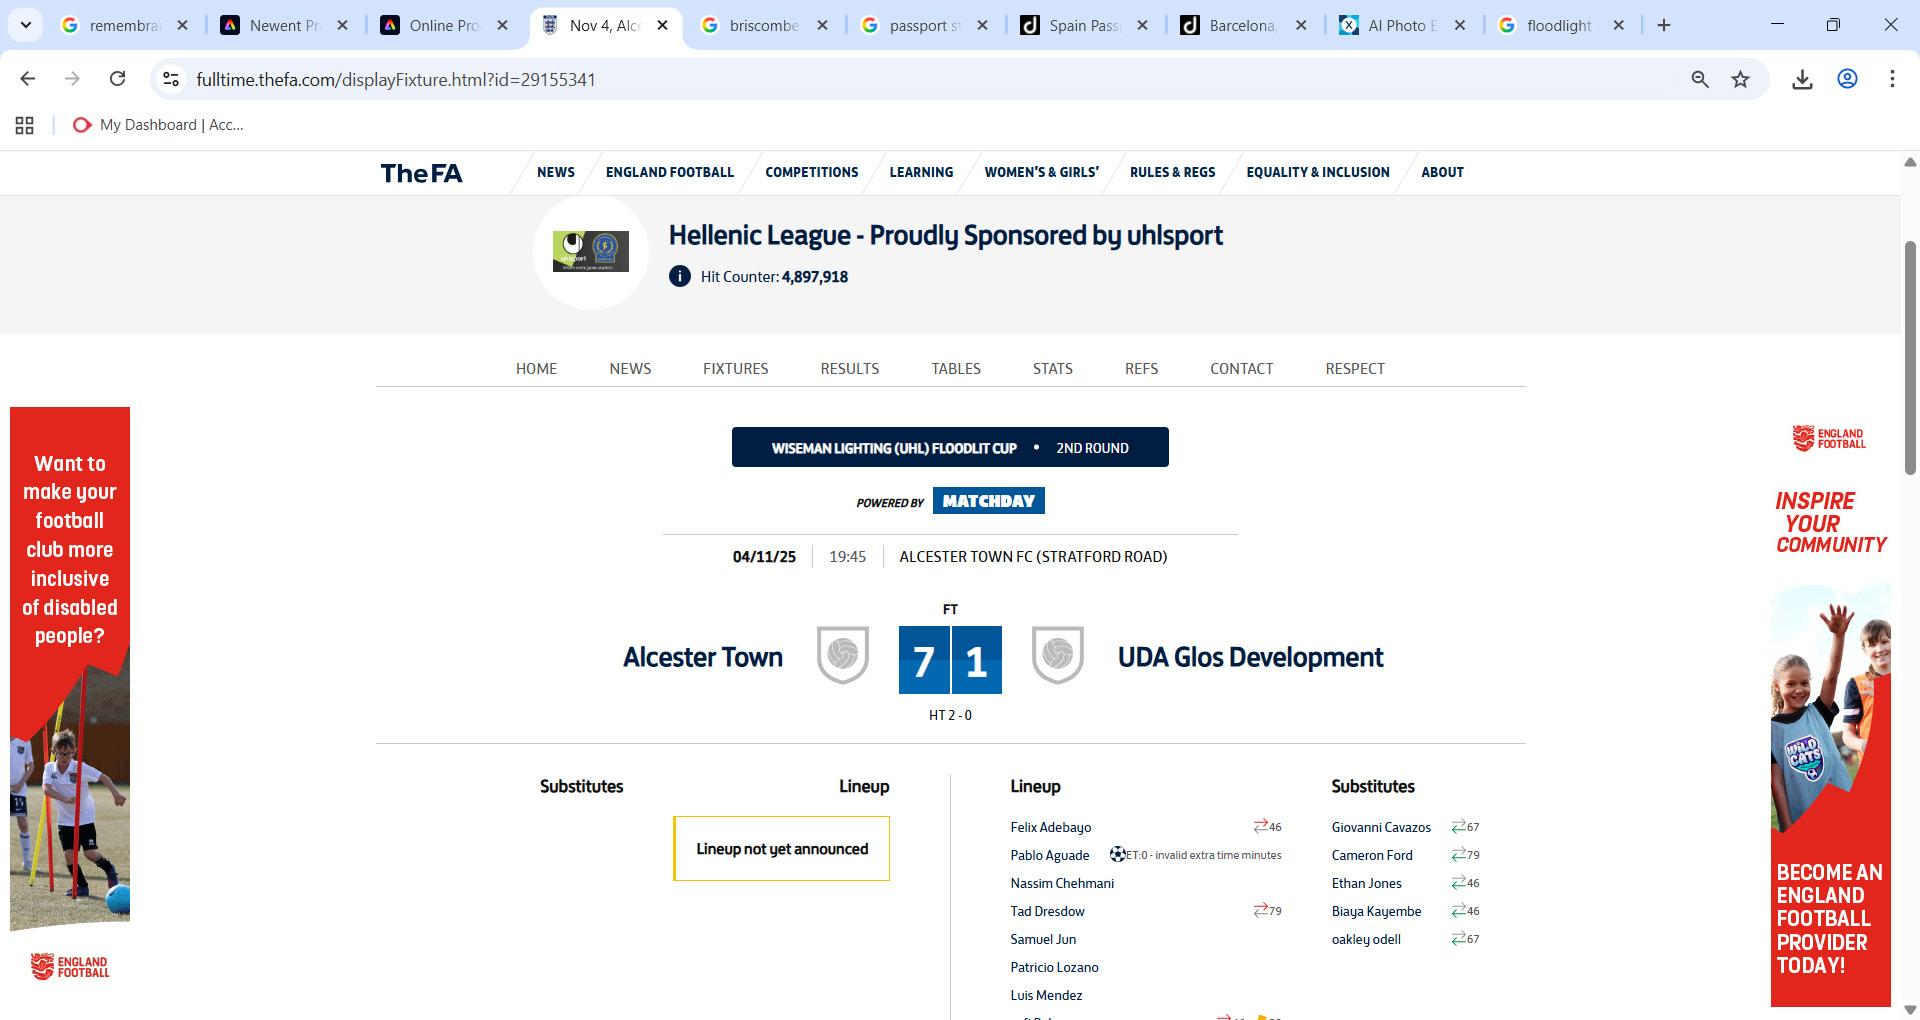Open RULES & REGS menu item

coord(1173,172)
